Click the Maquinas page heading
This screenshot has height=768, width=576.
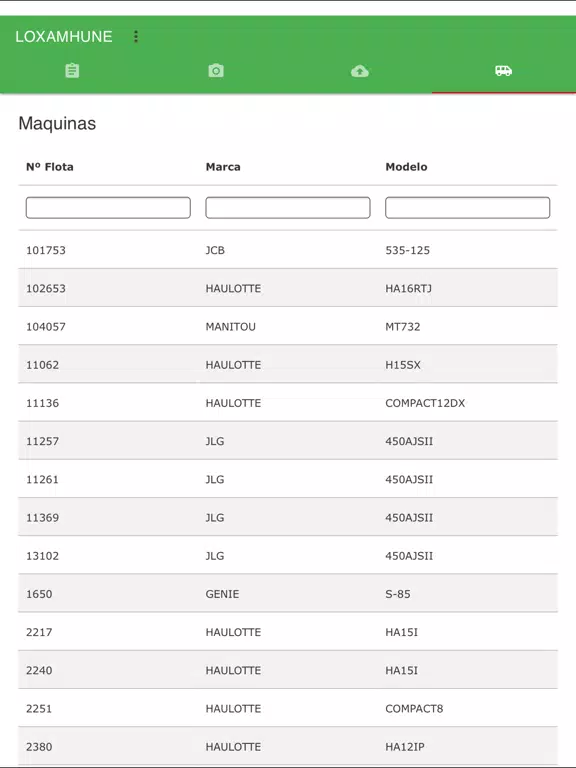(x=57, y=123)
